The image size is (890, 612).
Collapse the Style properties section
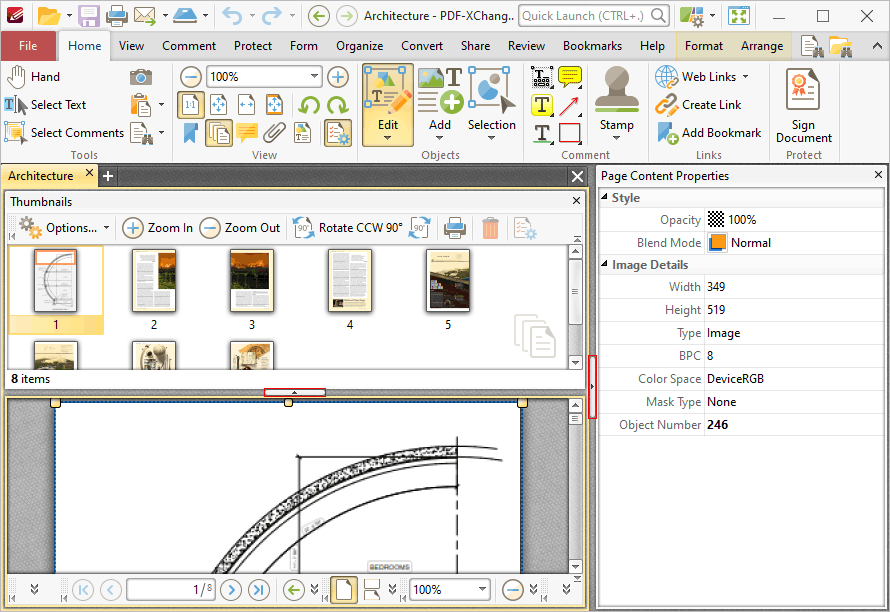pyautogui.click(x=604, y=197)
